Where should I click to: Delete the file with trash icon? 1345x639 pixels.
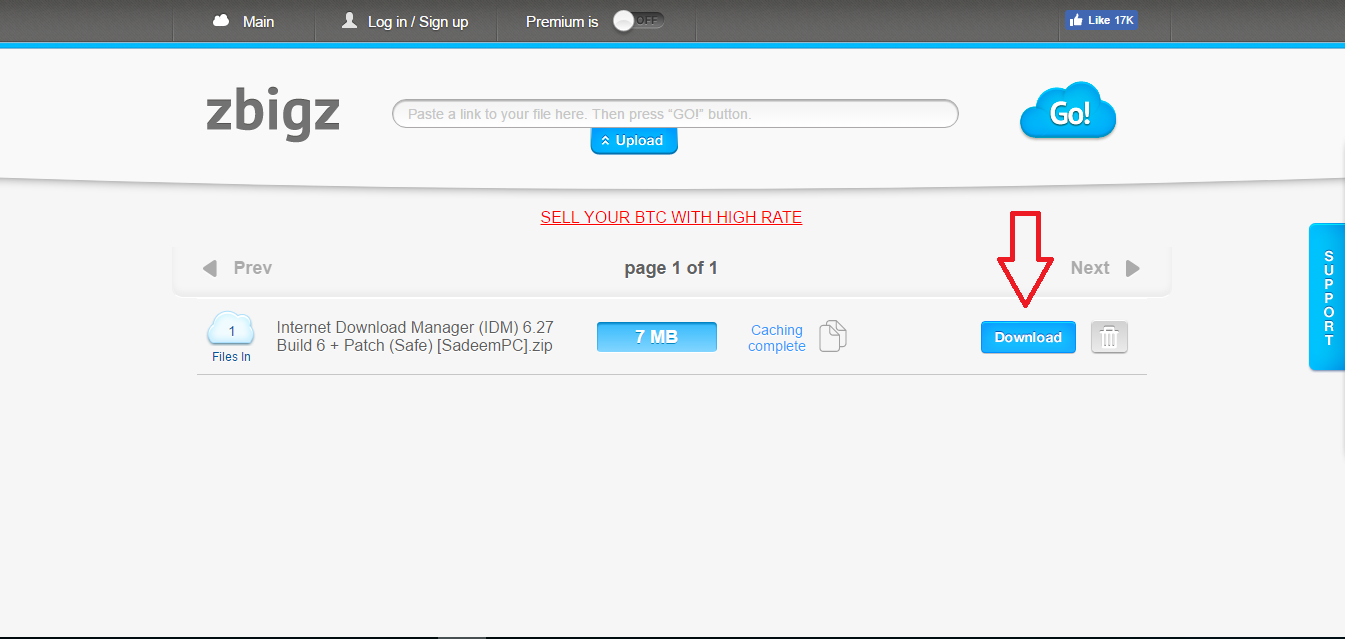pos(1109,337)
